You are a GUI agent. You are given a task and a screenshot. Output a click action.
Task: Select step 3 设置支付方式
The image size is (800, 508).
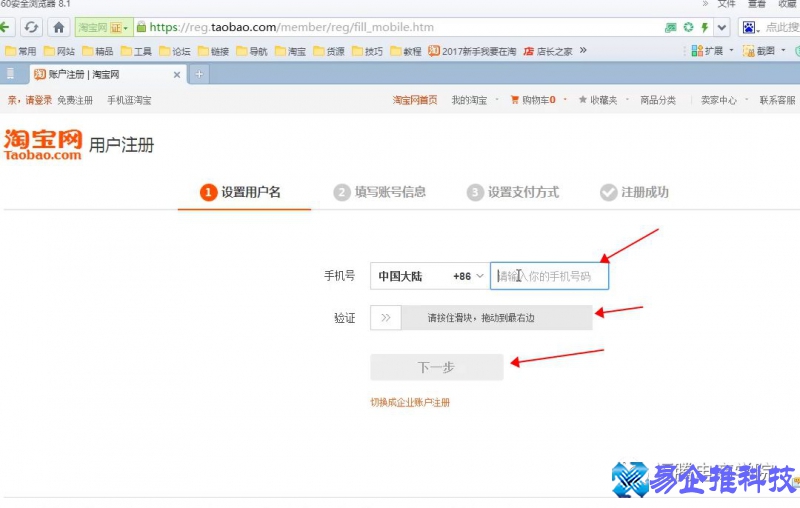pos(513,192)
